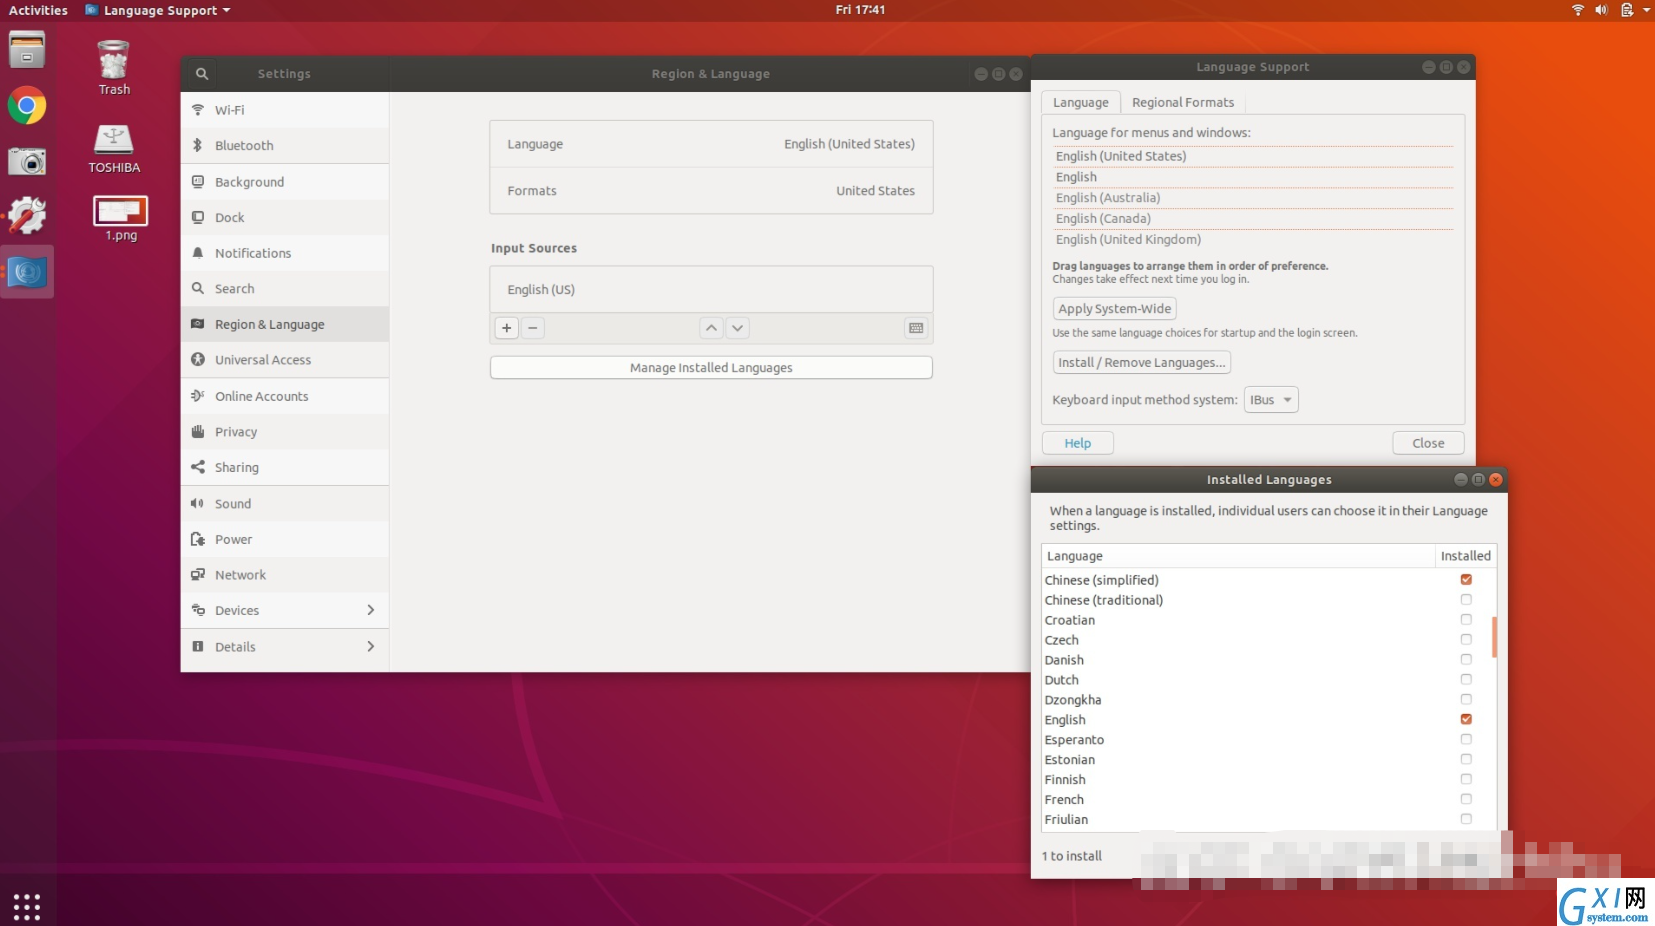Open Background settings panel
The height and width of the screenshot is (926, 1655).
(x=285, y=182)
